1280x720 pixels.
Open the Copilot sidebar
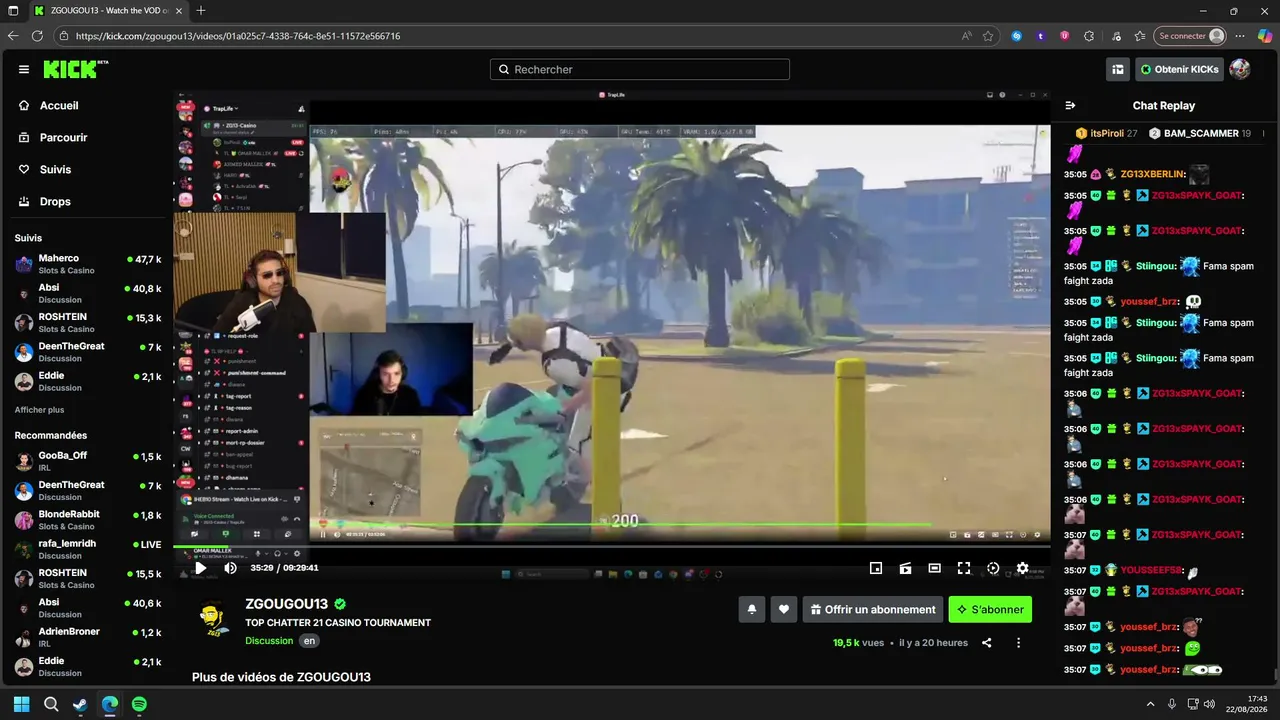(x=1264, y=36)
